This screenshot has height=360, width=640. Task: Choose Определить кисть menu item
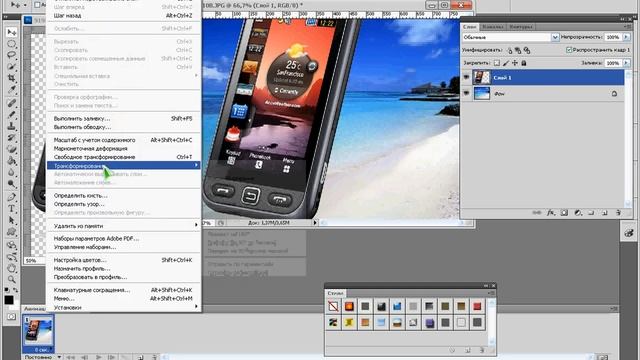click(123, 195)
